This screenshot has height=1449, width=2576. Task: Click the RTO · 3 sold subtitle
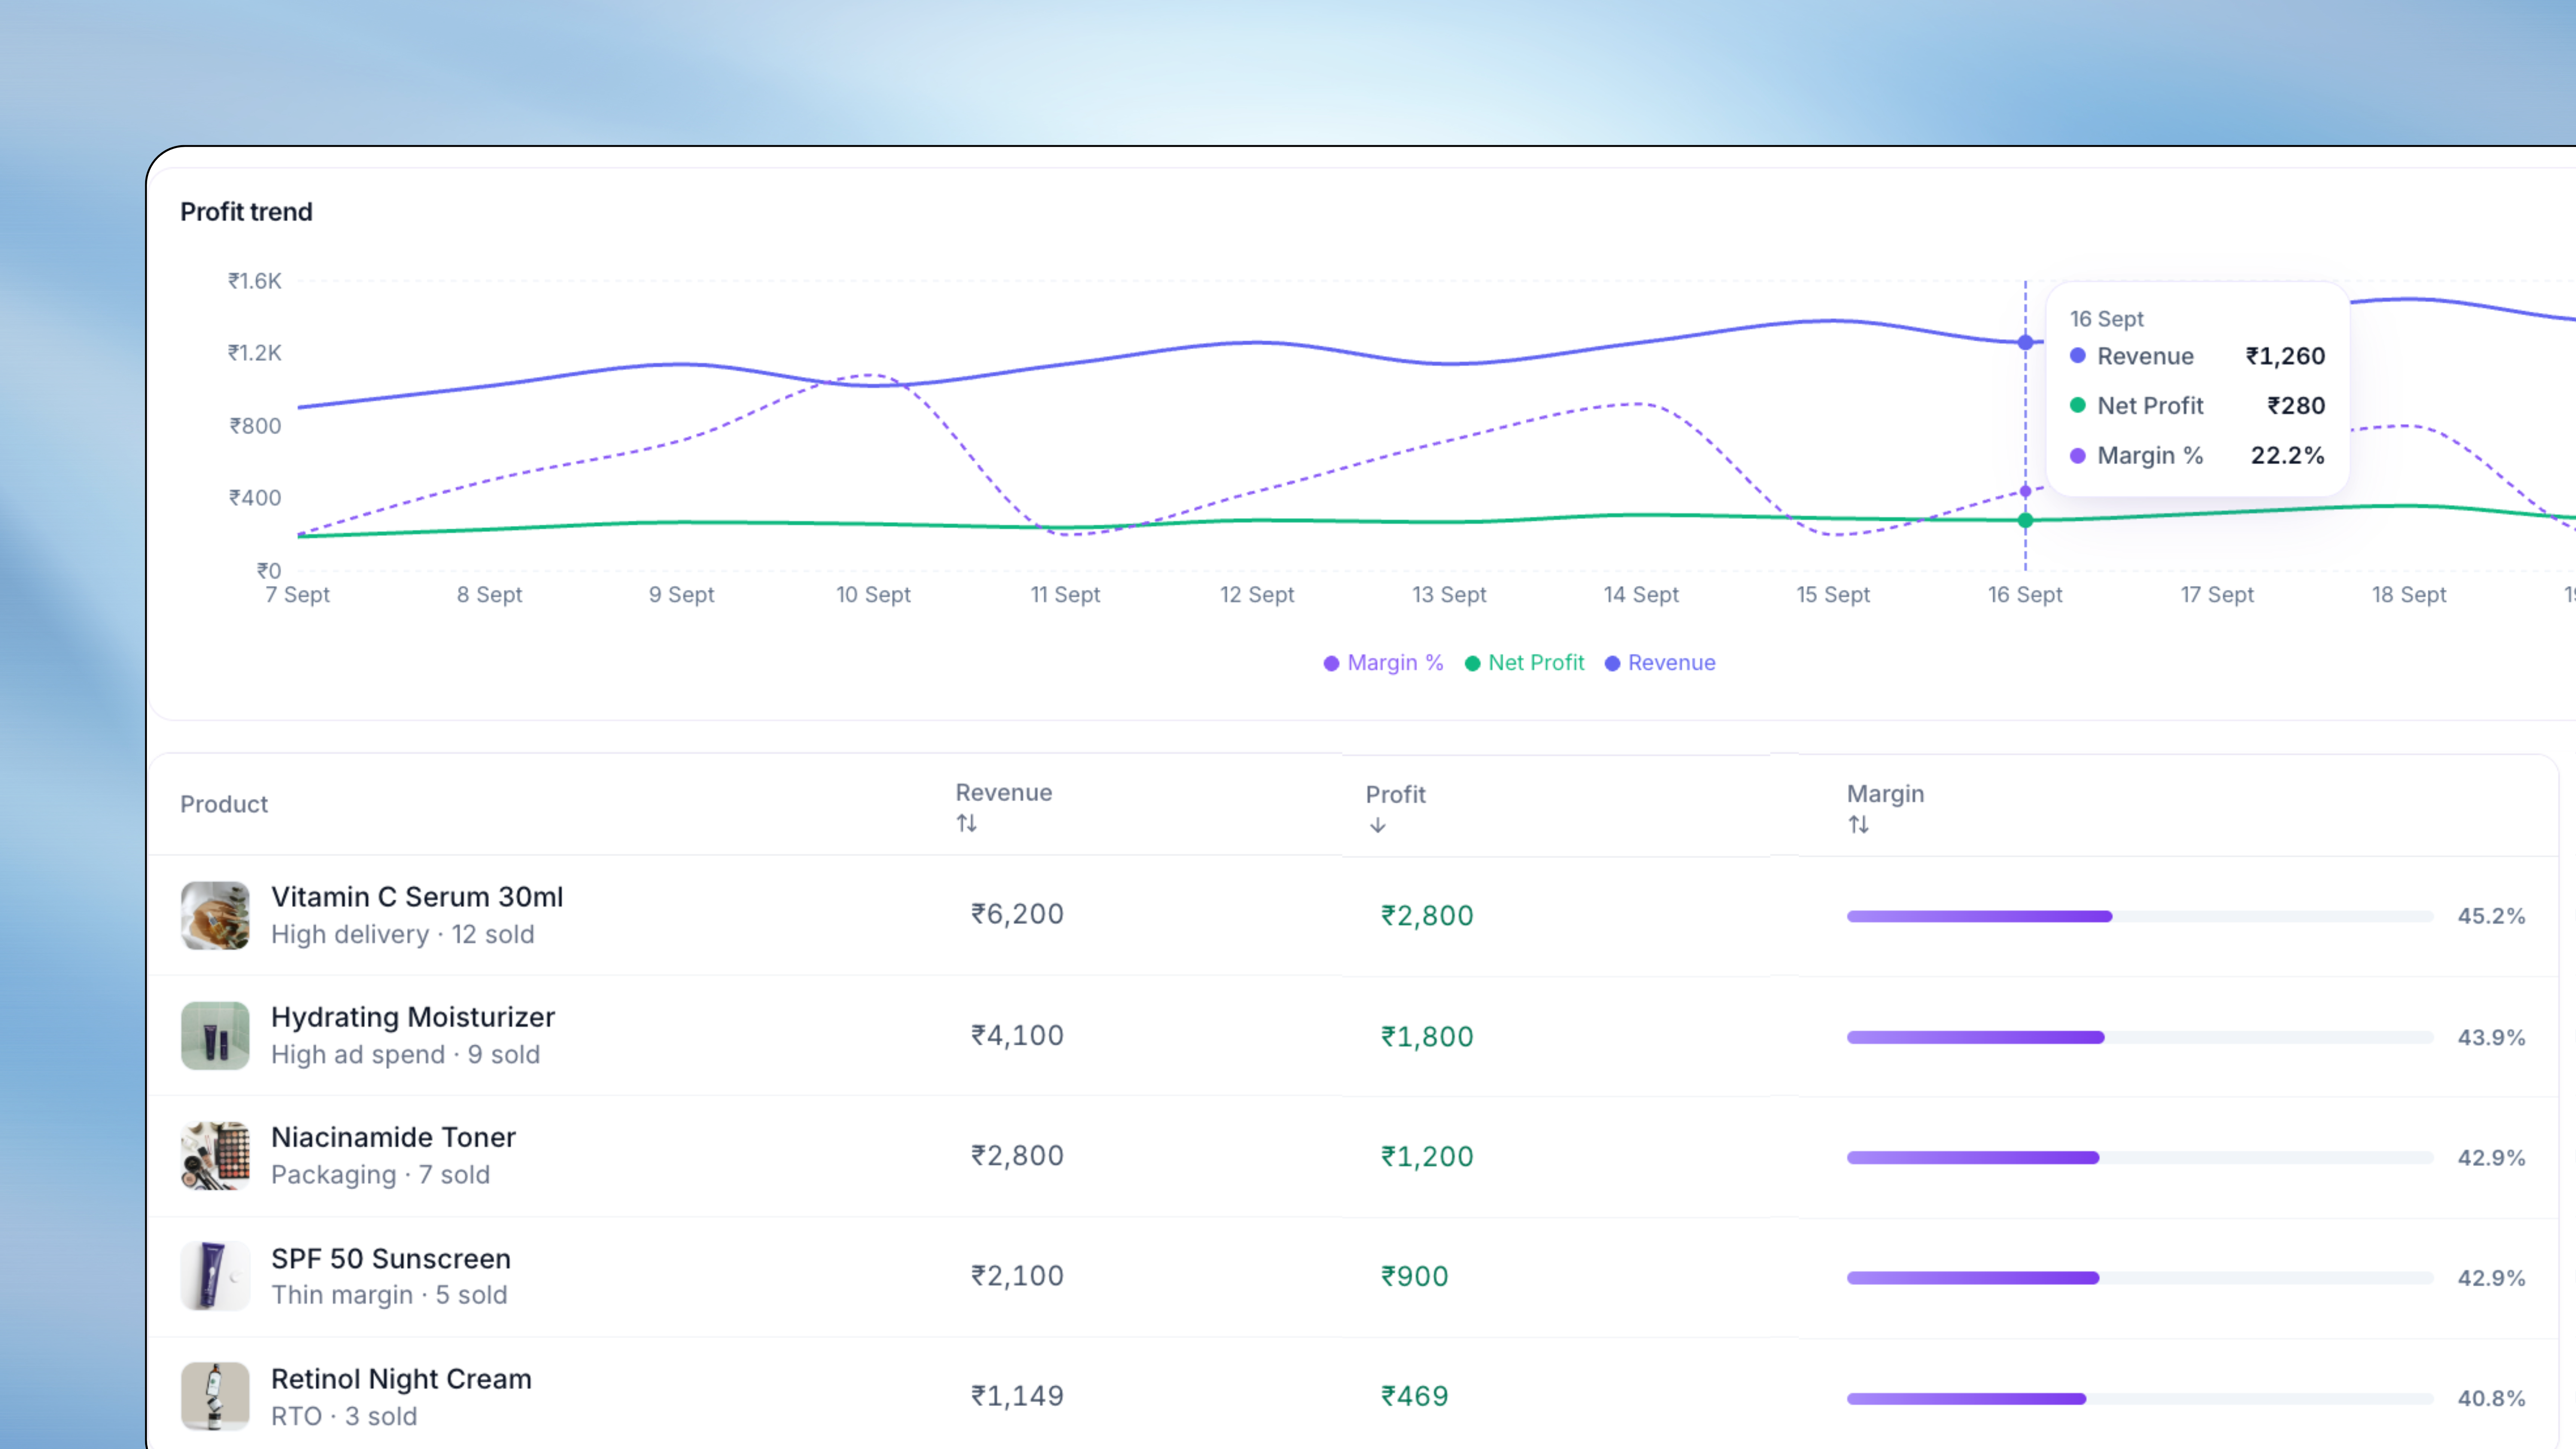[x=344, y=1417]
